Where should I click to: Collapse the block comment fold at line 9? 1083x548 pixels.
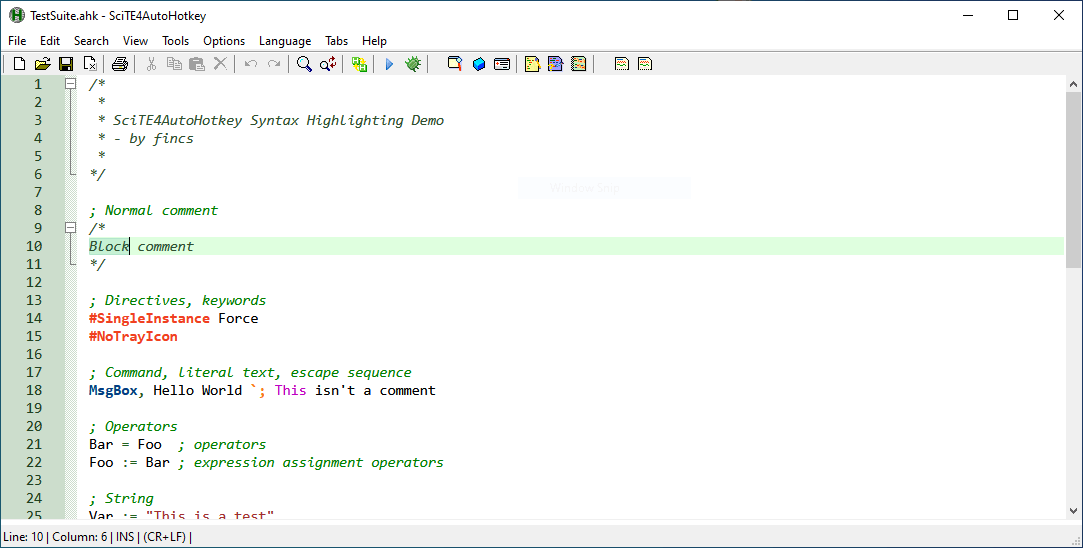click(70, 227)
